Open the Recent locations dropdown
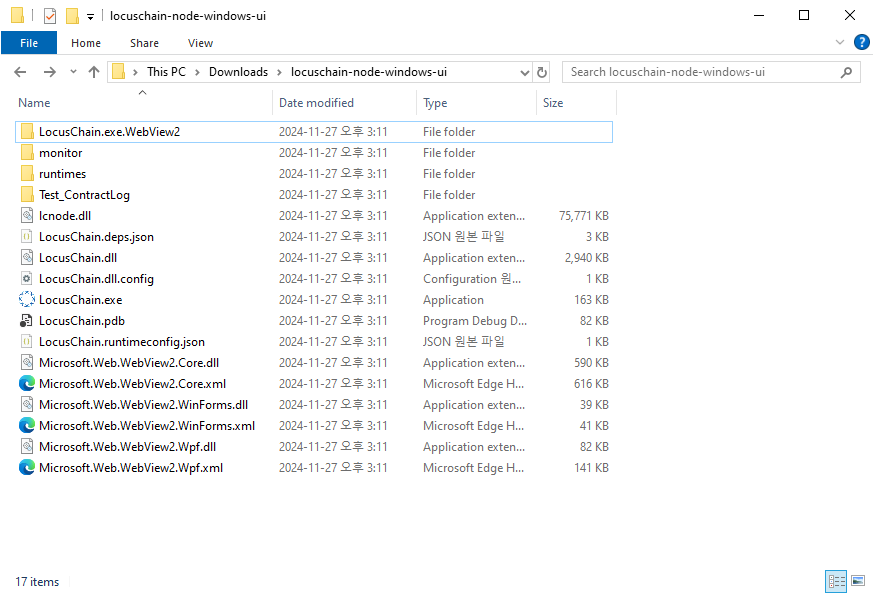 (73, 72)
